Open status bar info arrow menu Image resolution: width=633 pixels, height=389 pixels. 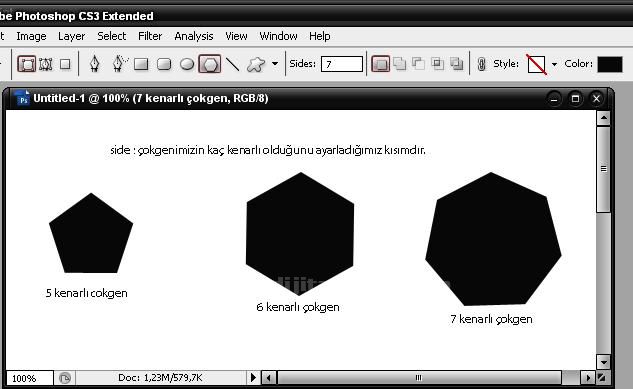point(253,378)
